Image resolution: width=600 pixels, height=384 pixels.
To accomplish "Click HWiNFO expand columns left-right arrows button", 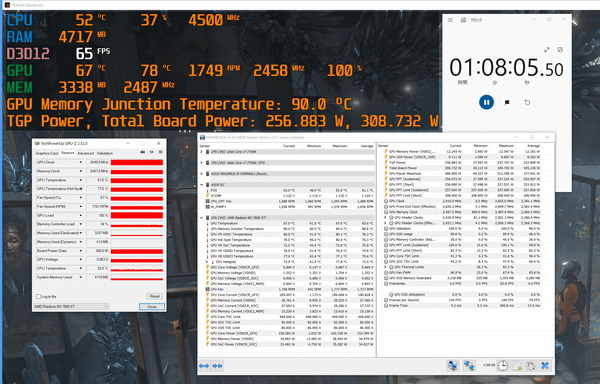I will [204, 366].
